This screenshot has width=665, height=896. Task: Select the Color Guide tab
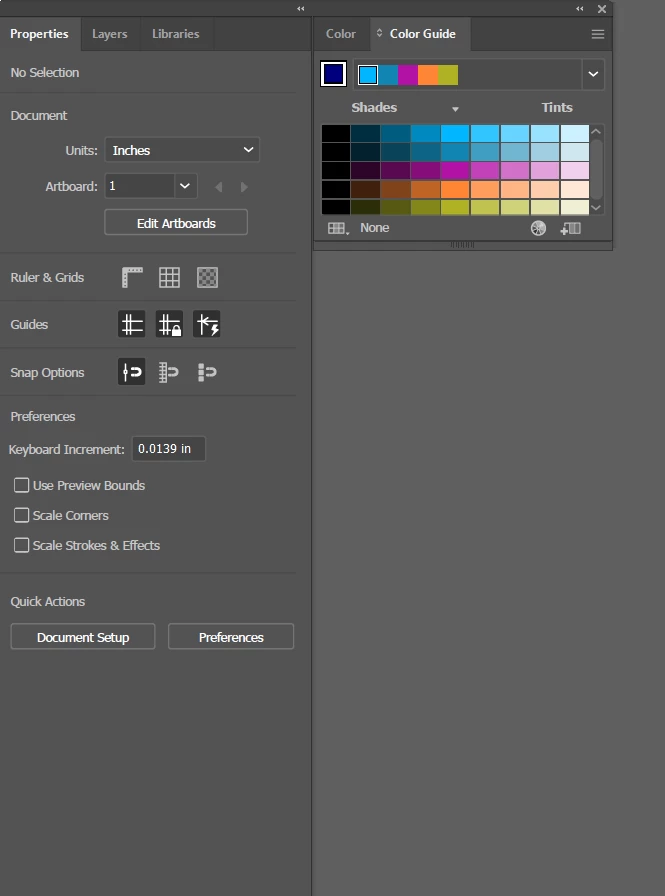pos(423,34)
